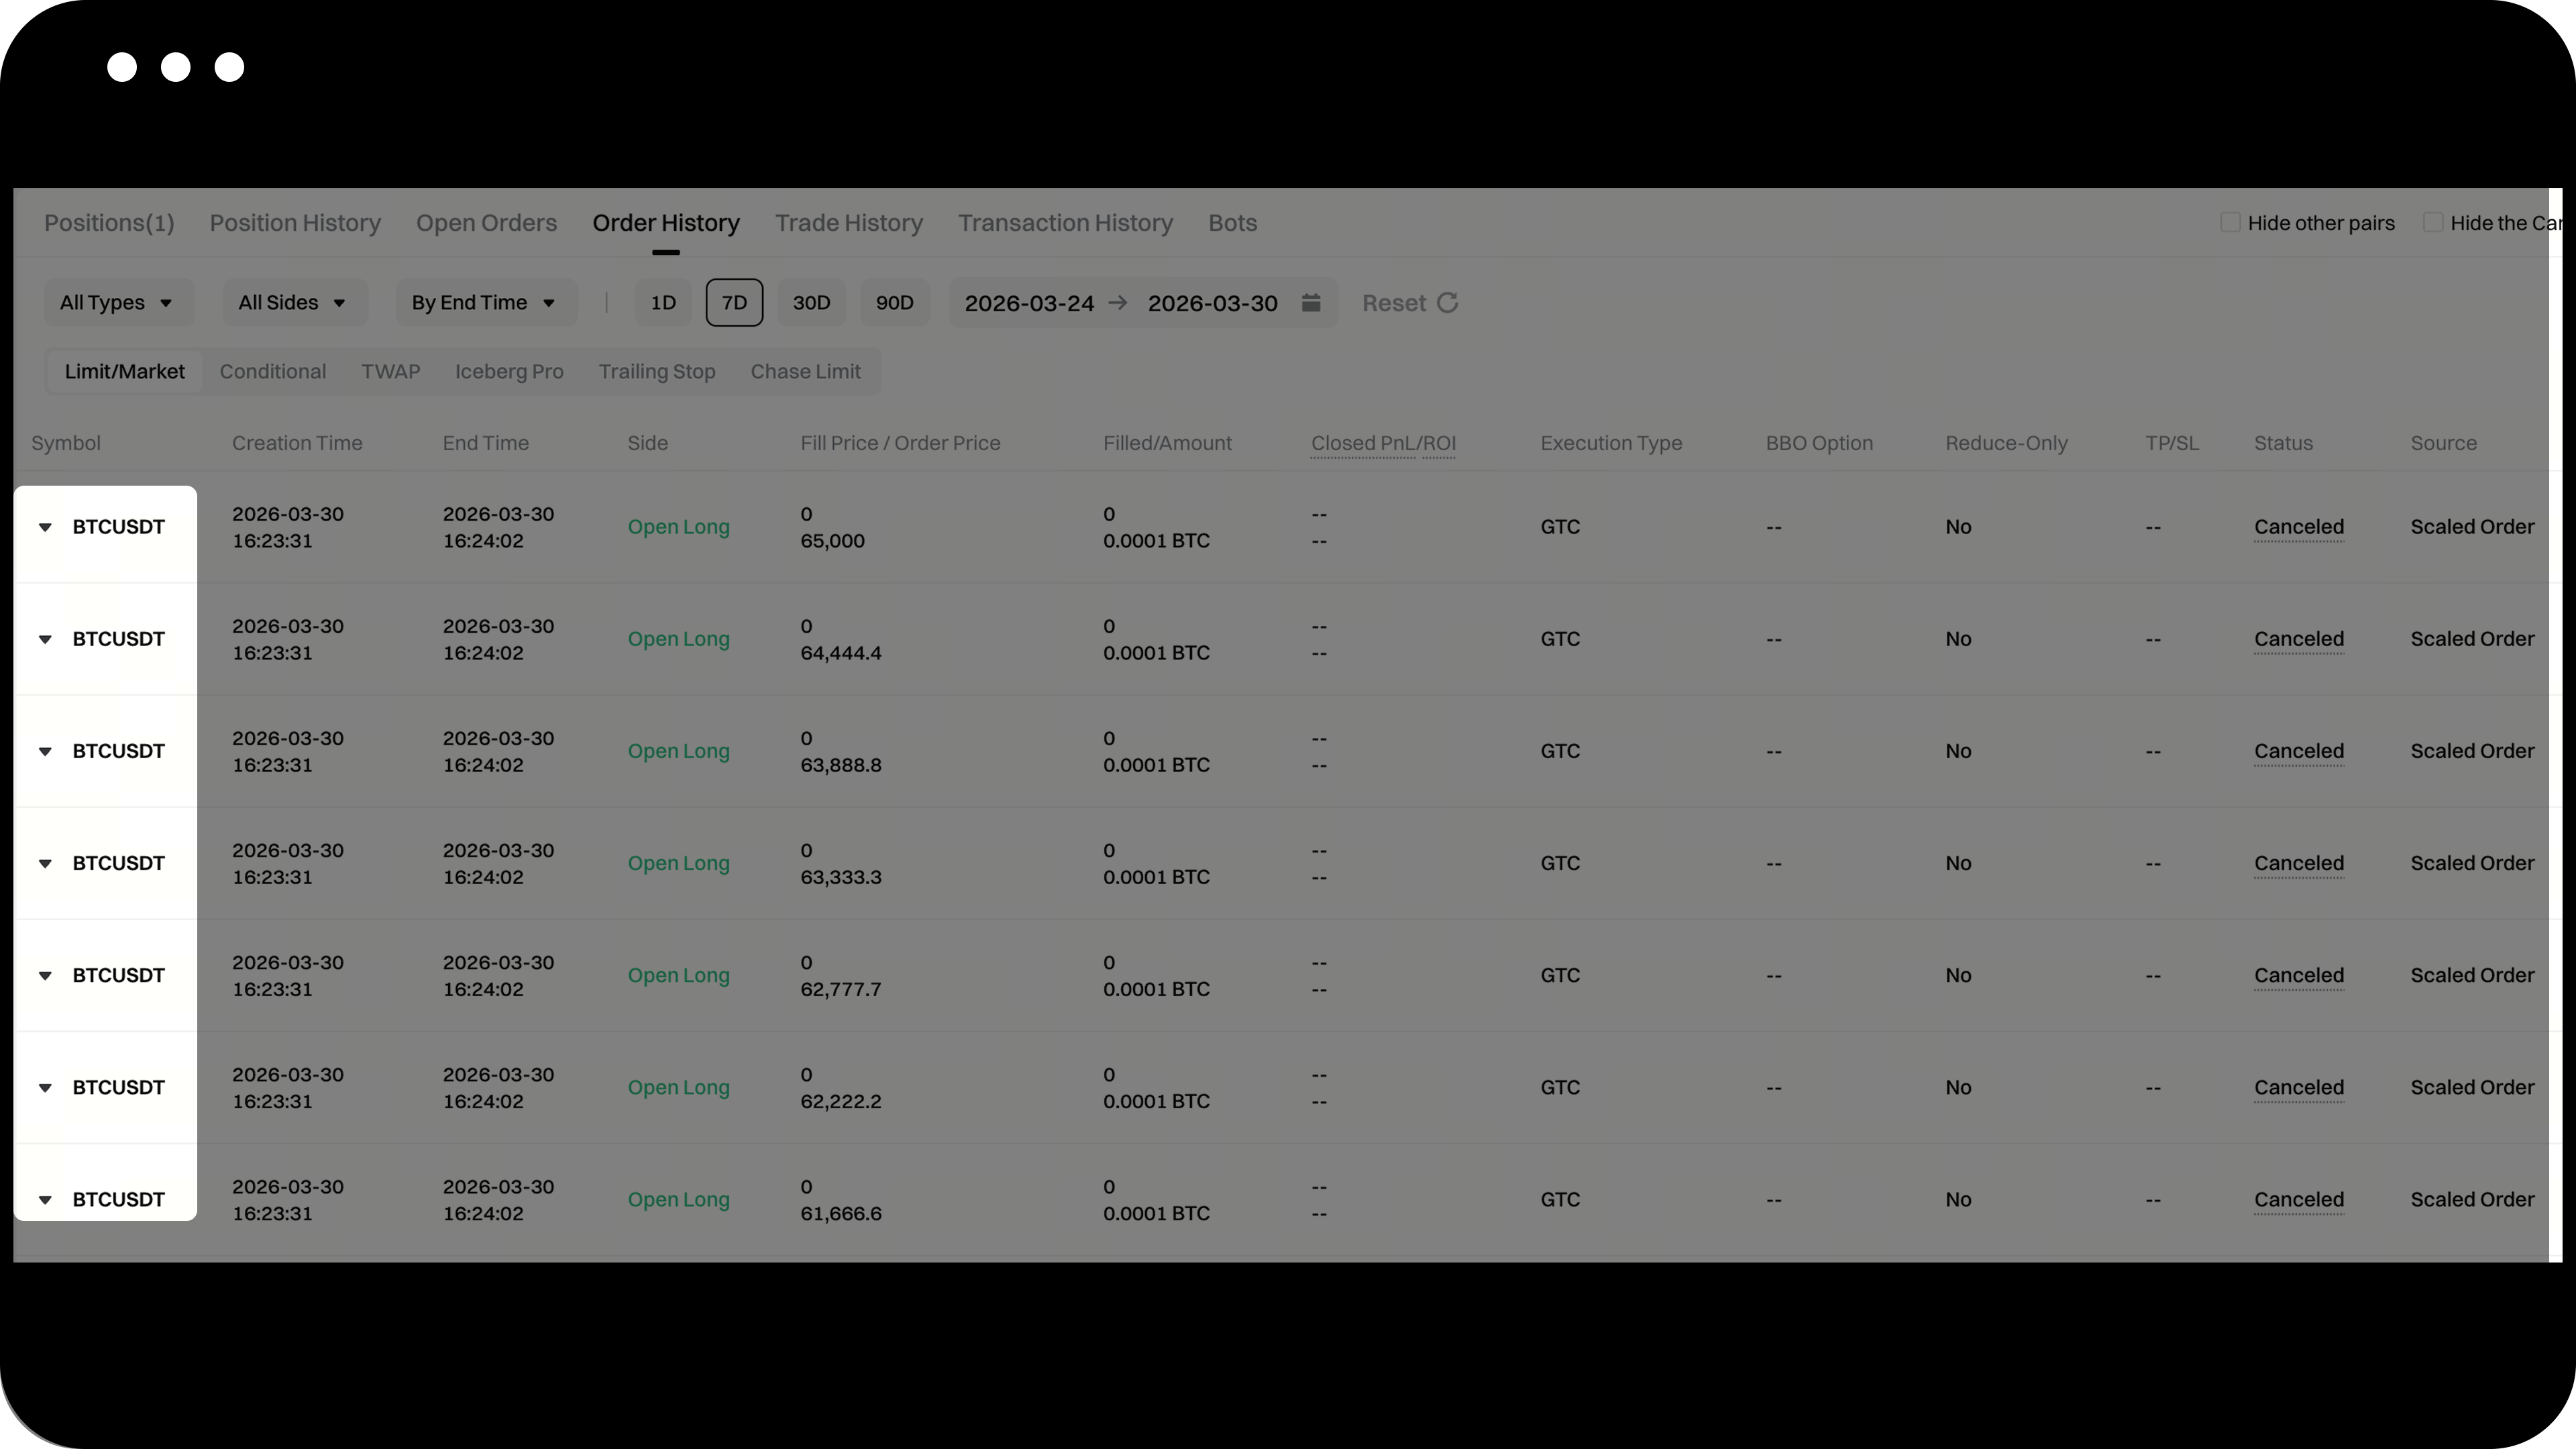Open the All Types dropdown
This screenshot has height=1449, width=2576.
pyautogui.click(x=117, y=302)
